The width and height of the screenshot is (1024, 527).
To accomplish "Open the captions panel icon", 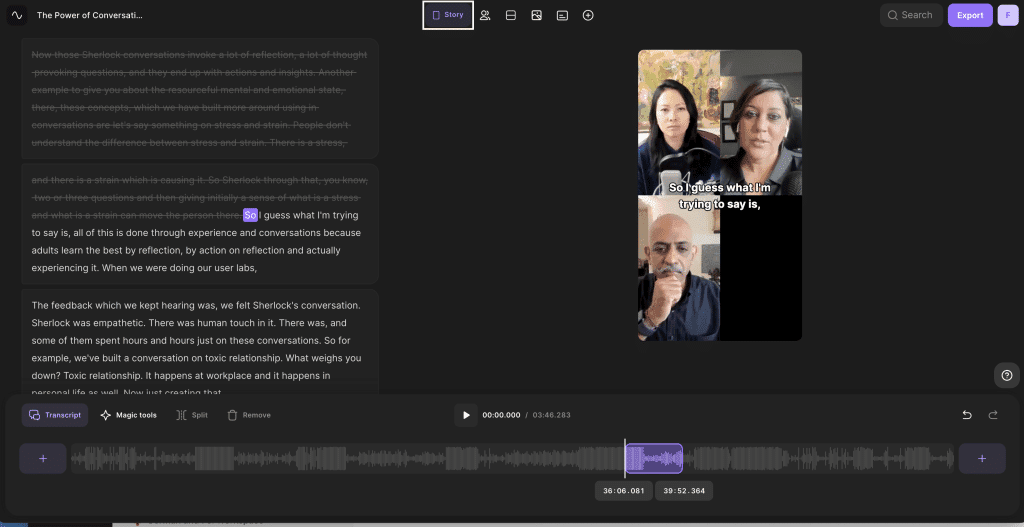I will click(562, 15).
